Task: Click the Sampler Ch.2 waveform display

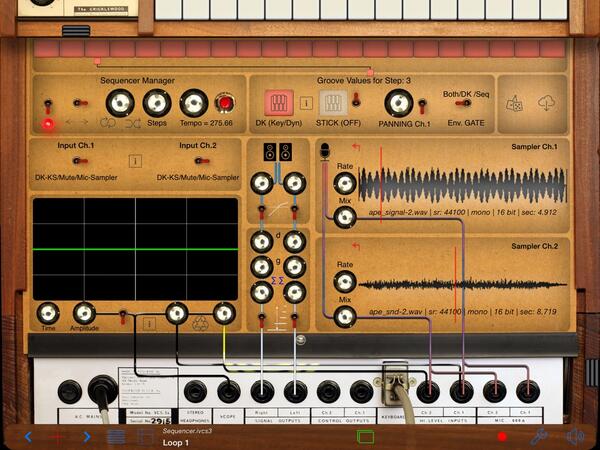Action: [463, 284]
